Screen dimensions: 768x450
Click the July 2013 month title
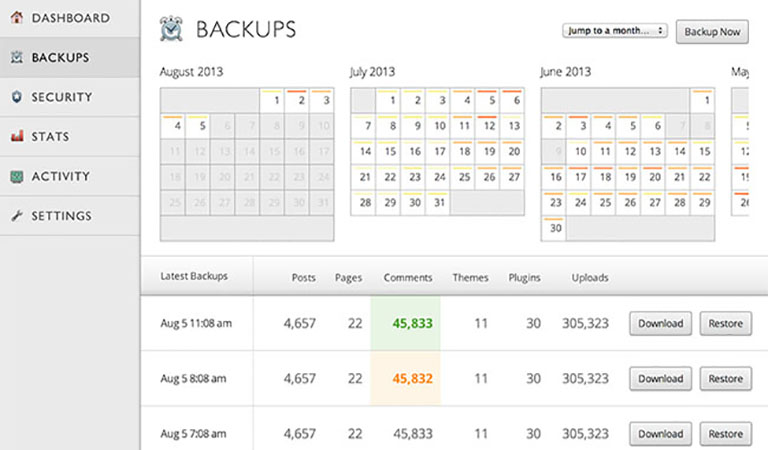tap(372, 72)
